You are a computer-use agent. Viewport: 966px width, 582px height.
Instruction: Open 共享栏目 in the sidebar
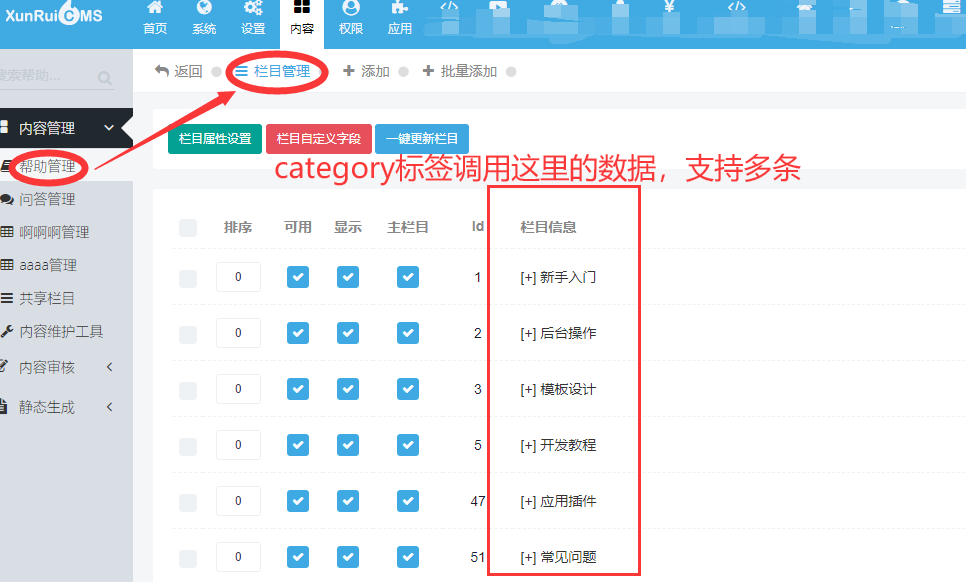pyautogui.click(x=47, y=299)
